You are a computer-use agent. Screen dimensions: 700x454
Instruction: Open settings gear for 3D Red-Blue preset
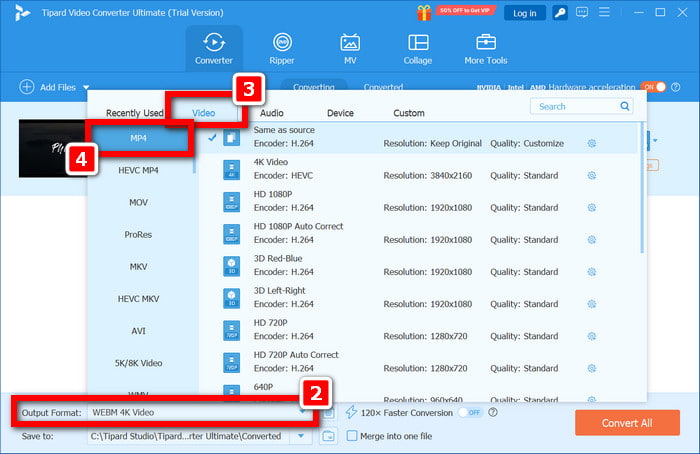tap(592, 272)
